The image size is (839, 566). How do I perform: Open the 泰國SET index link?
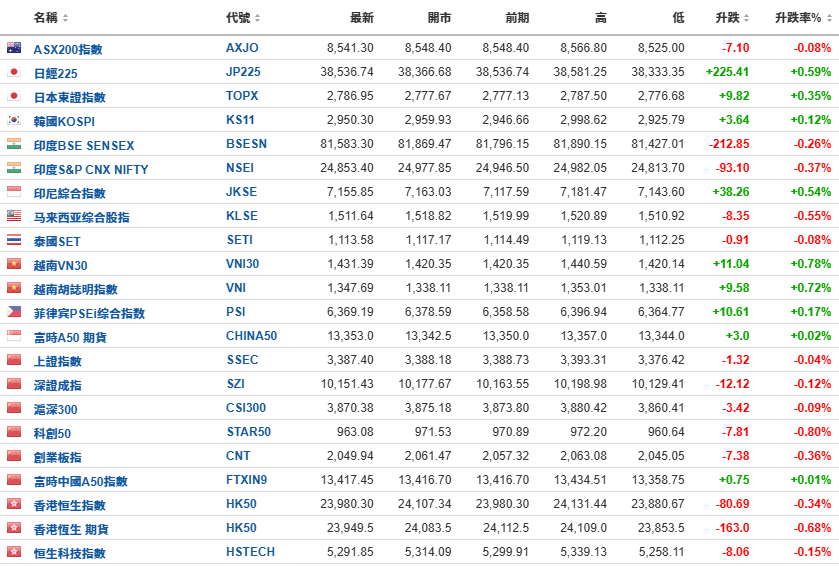pyautogui.click(x=57, y=241)
